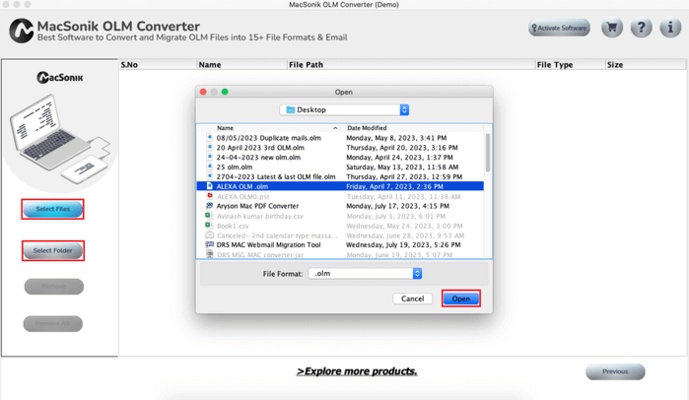The height and width of the screenshot is (400, 689).
Task: Open the File Format .olm dropdown
Action: (365, 273)
